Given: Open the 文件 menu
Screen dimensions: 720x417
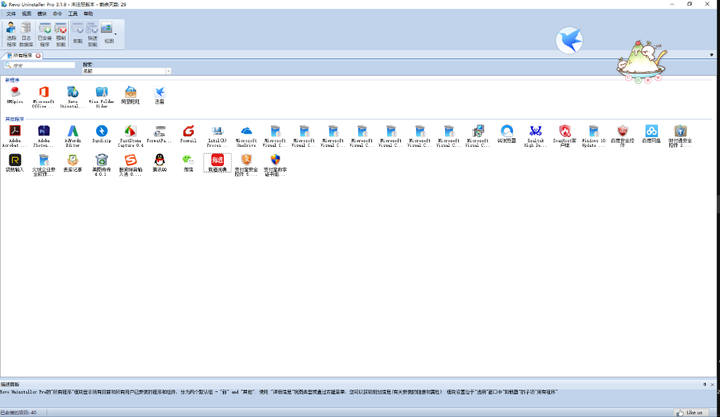Looking at the screenshot, I should click(x=11, y=14).
